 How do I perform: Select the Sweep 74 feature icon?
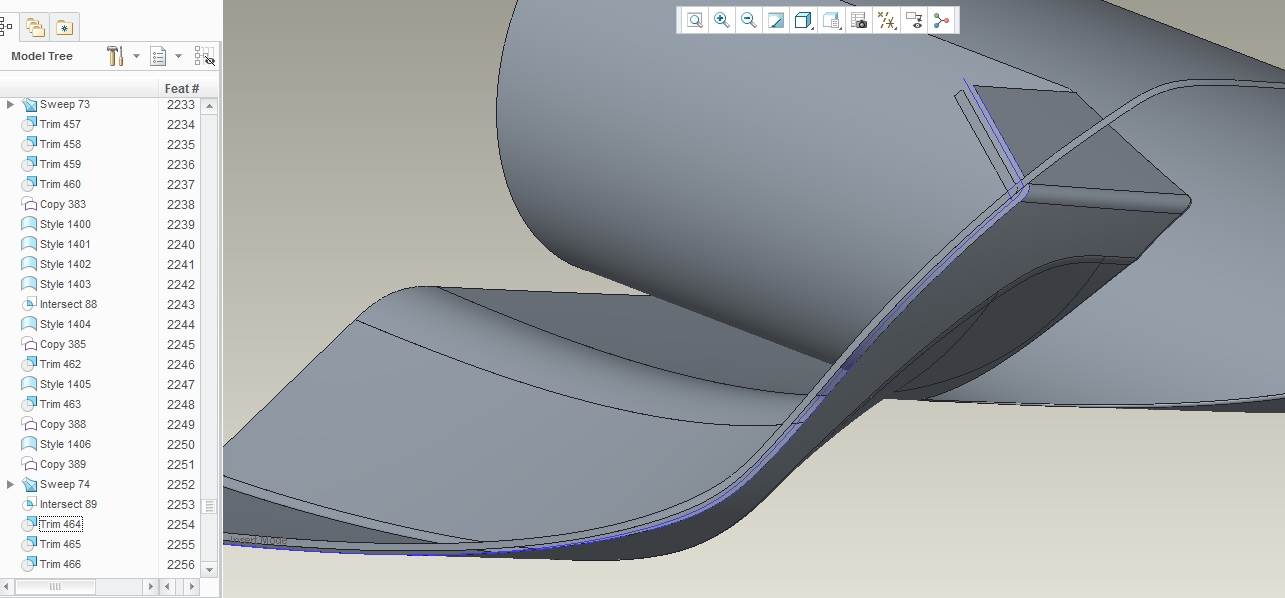29,484
